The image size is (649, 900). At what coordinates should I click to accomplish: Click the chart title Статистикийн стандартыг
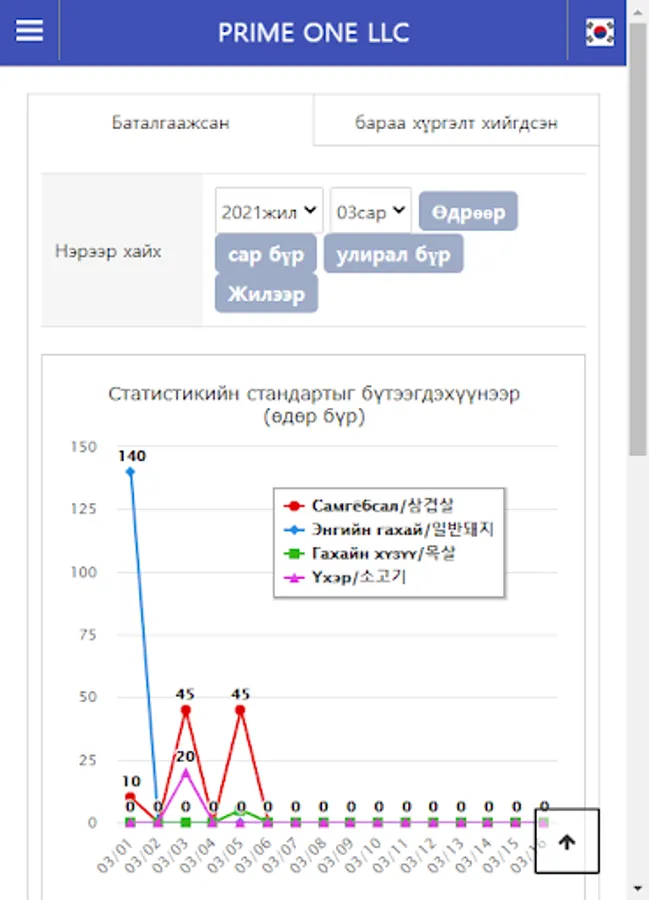click(x=314, y=405)
